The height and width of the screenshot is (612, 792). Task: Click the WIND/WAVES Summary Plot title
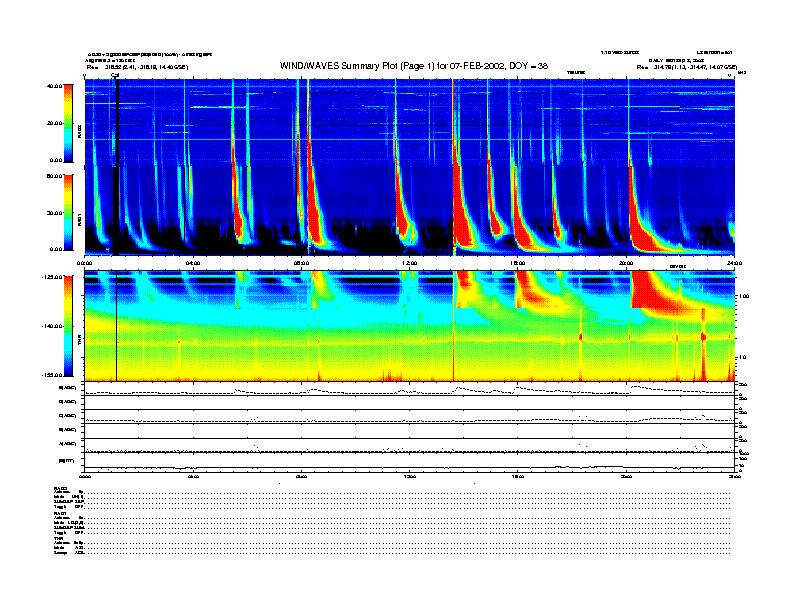(414, 66)
